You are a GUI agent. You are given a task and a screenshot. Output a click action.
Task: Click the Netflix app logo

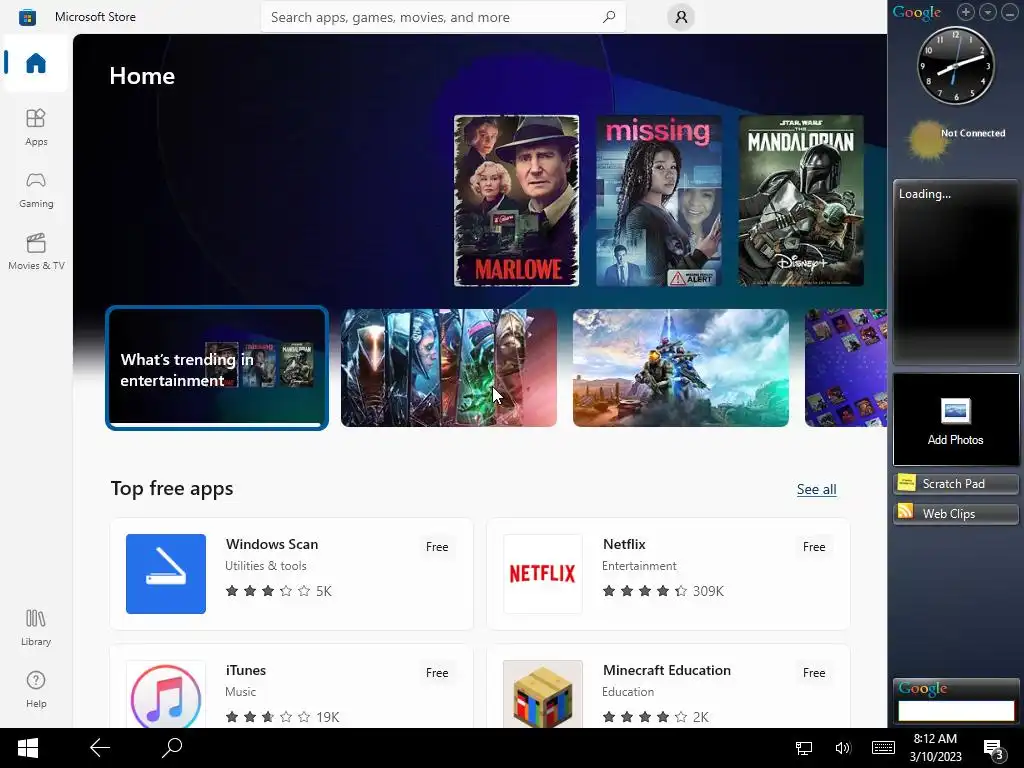point(543,574)
